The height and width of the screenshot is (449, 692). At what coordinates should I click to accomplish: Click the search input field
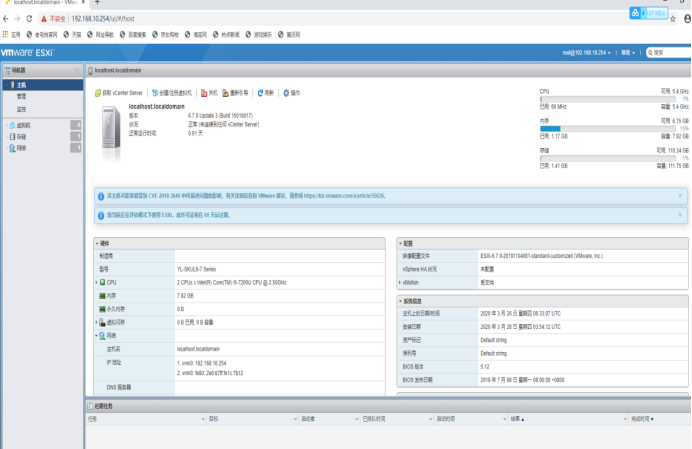pyautogui.click(x=670, y=52)
